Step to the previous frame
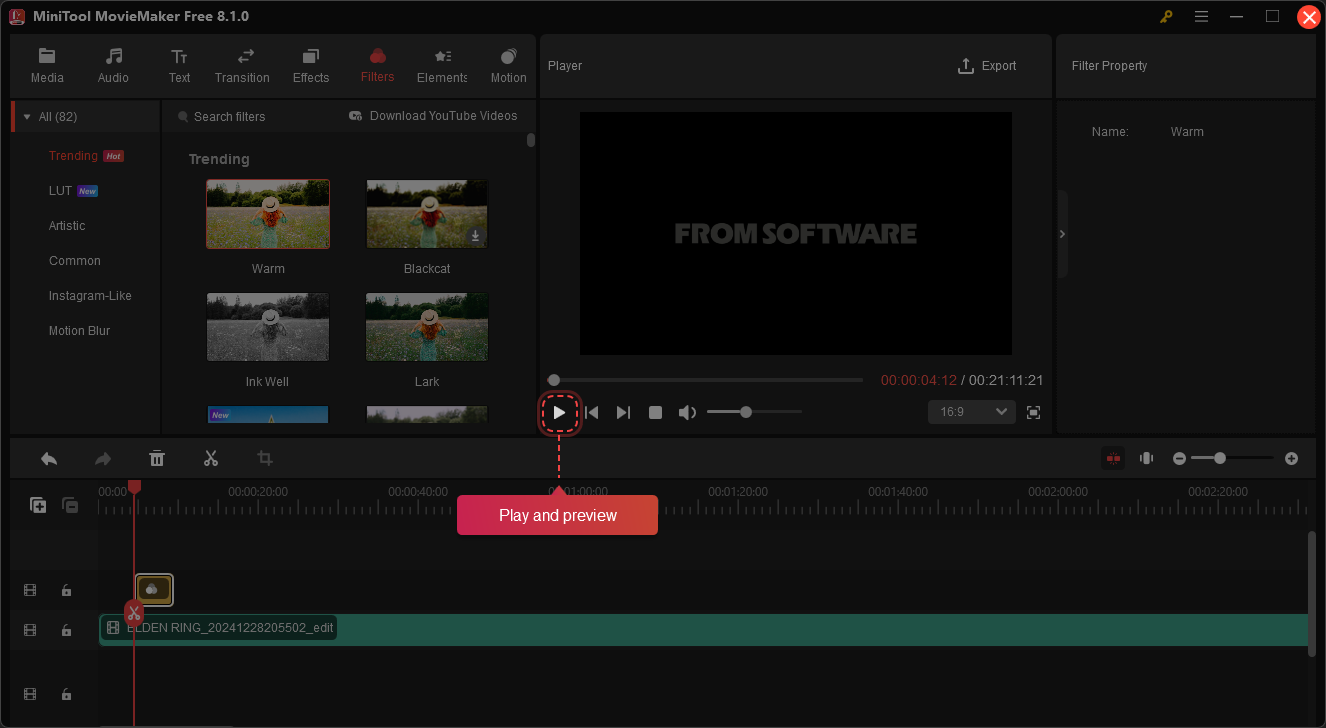1326x728 pixels. point(592,412)
